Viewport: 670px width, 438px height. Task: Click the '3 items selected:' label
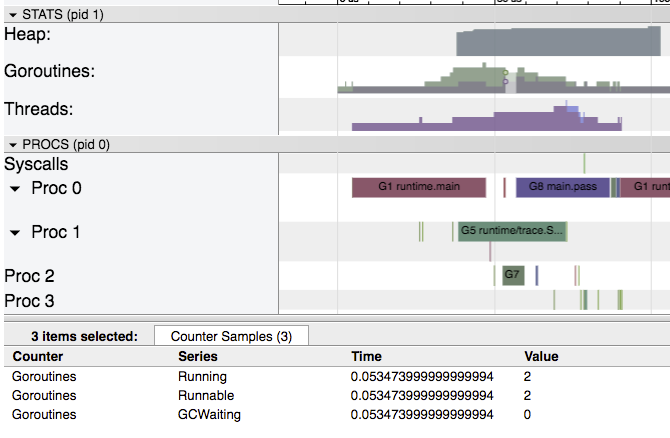(x=85, y=336)
